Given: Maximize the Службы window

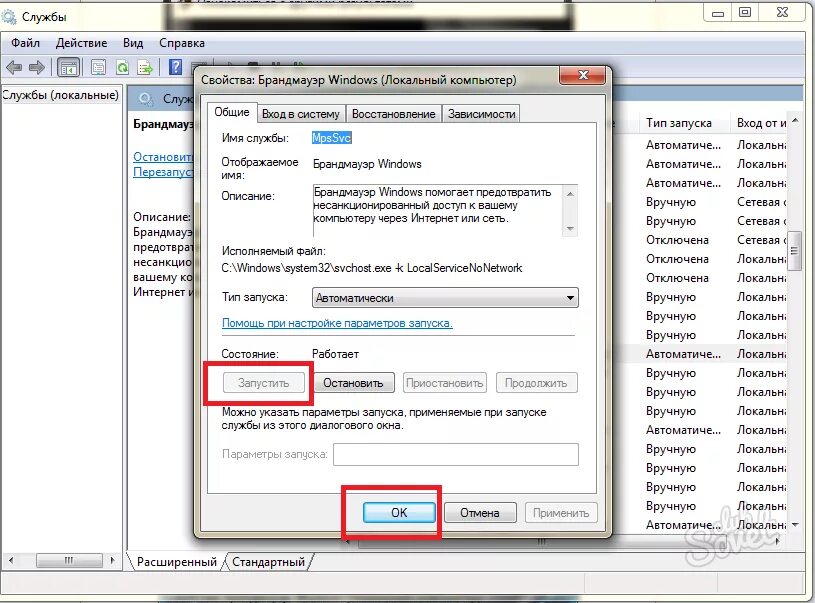Looking at the screenshot, I should tap(745, 13).
